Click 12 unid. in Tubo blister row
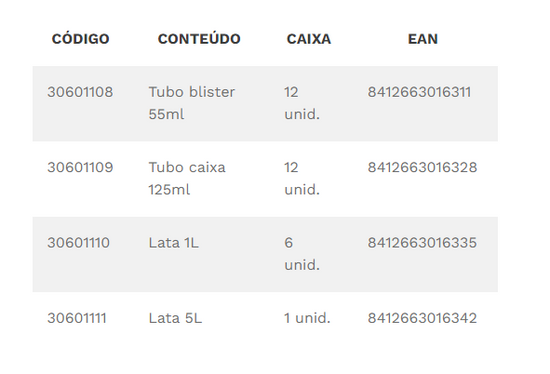 pos(302,103)
